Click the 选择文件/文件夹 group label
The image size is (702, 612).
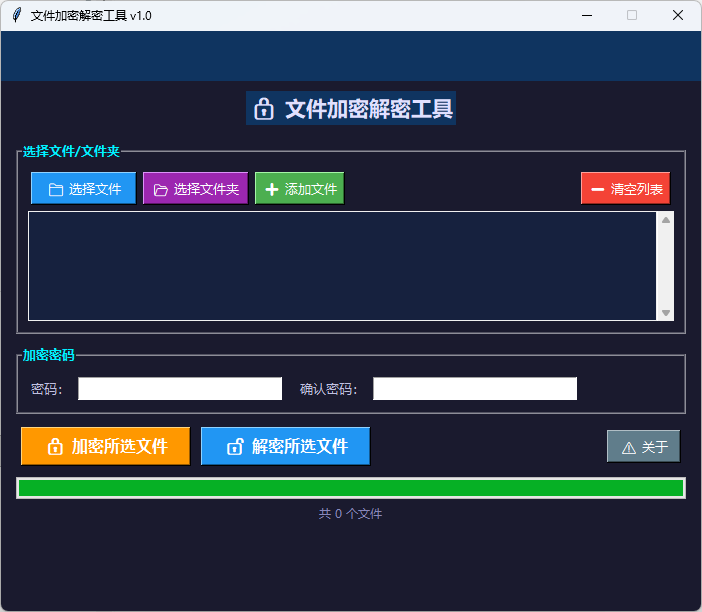pos(71,151)
